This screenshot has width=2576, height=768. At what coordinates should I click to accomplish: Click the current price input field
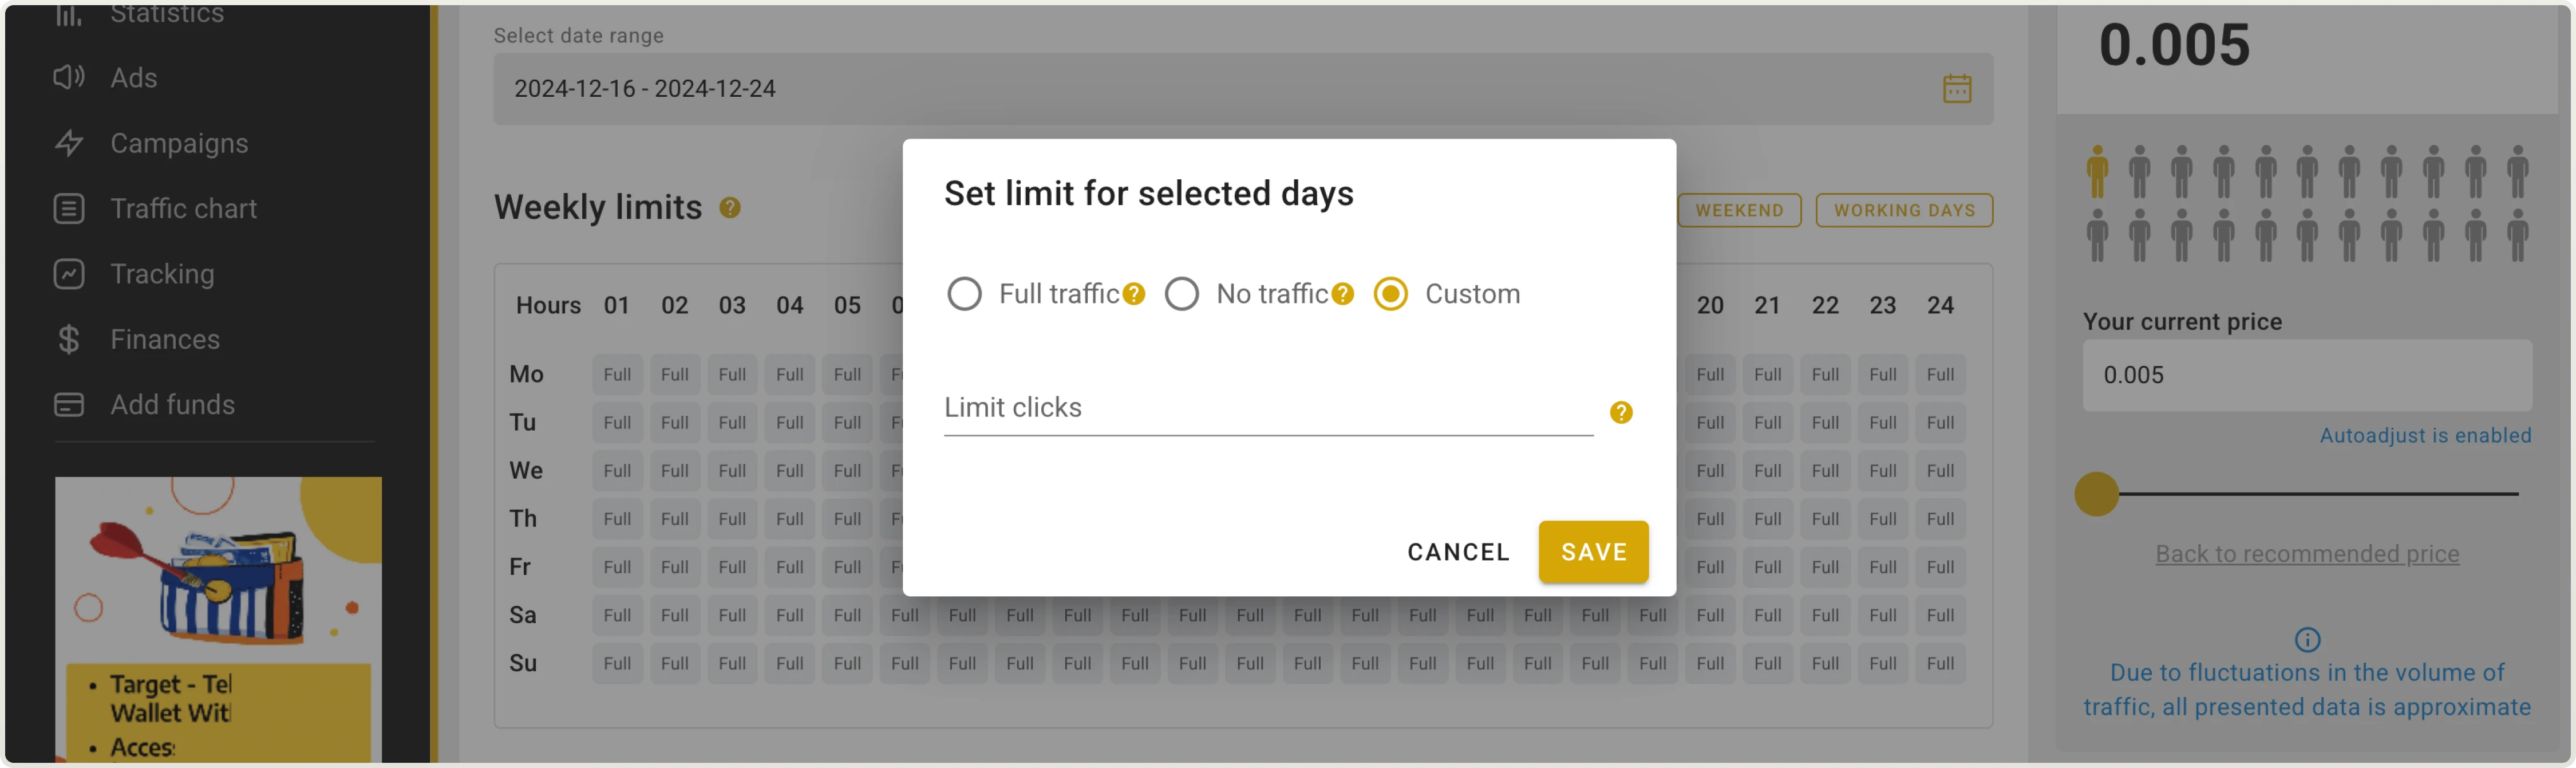click(2307, 375)
